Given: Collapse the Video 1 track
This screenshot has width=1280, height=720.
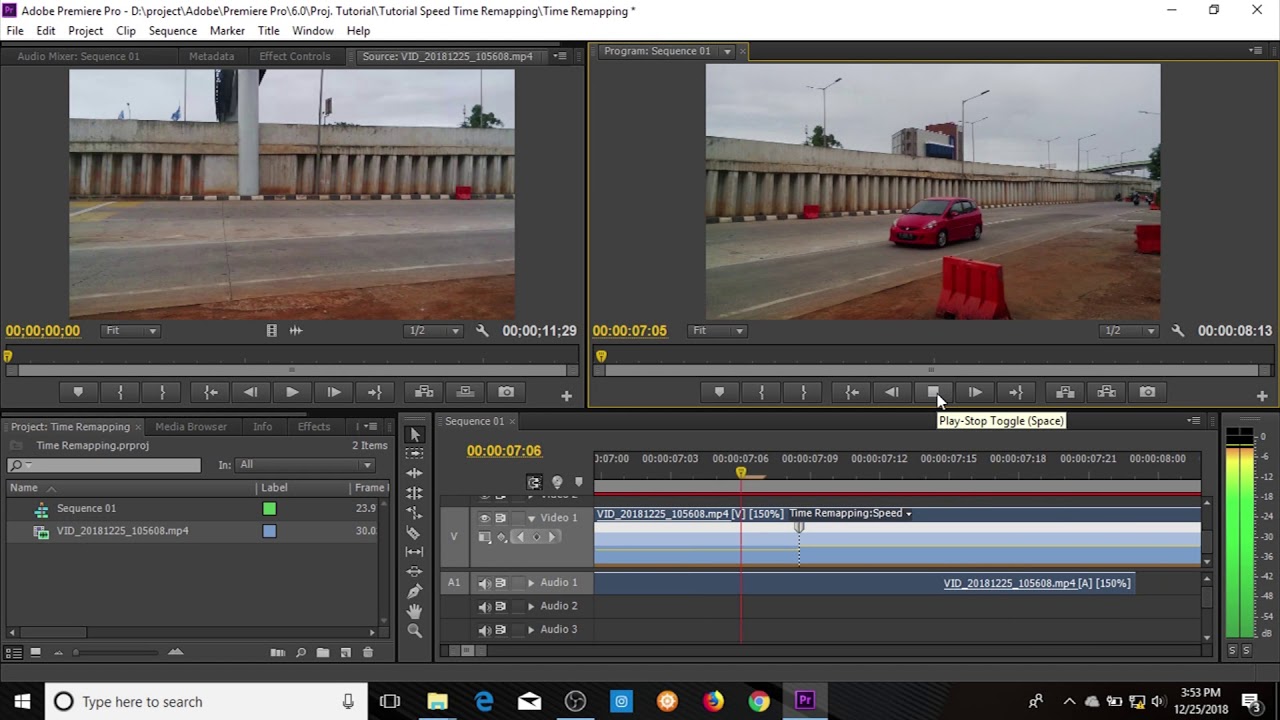Looking at the screenshot, I should pyautogui.click(x=531, y=518).
